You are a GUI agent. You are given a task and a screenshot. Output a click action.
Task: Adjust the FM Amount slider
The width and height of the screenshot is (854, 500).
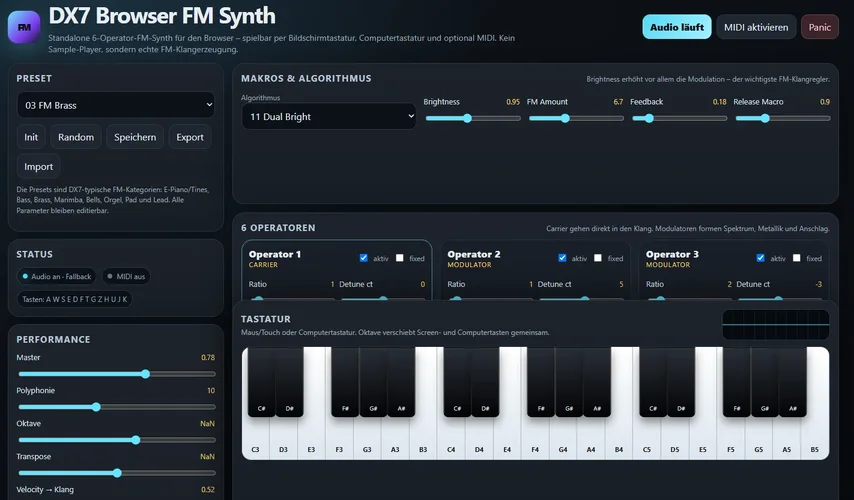tap(576, 118)
